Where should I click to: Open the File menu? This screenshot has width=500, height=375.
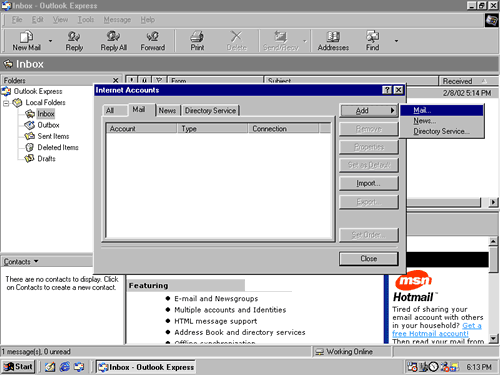pyautogui.click(x=17, y=20)
